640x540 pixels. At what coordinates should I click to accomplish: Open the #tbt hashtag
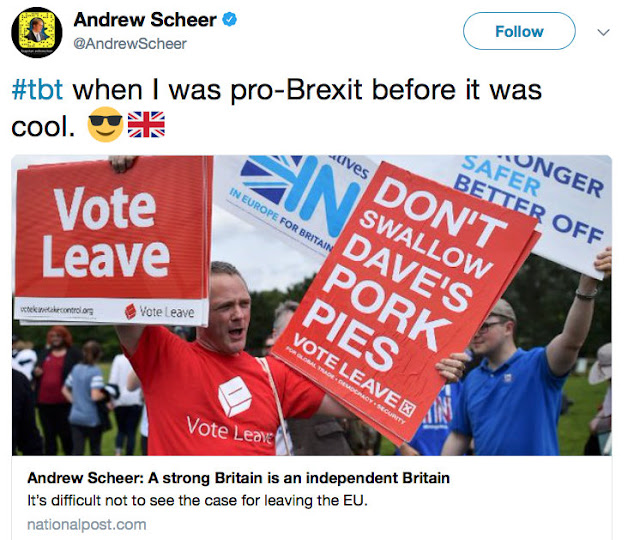[38, 90]
